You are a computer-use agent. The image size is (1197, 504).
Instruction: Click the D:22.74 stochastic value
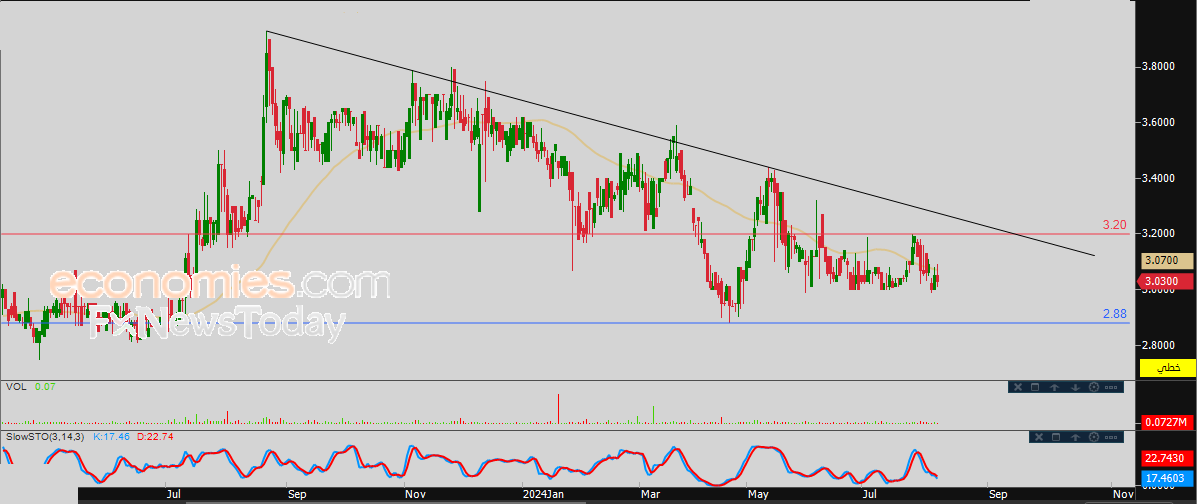point(156,437)
